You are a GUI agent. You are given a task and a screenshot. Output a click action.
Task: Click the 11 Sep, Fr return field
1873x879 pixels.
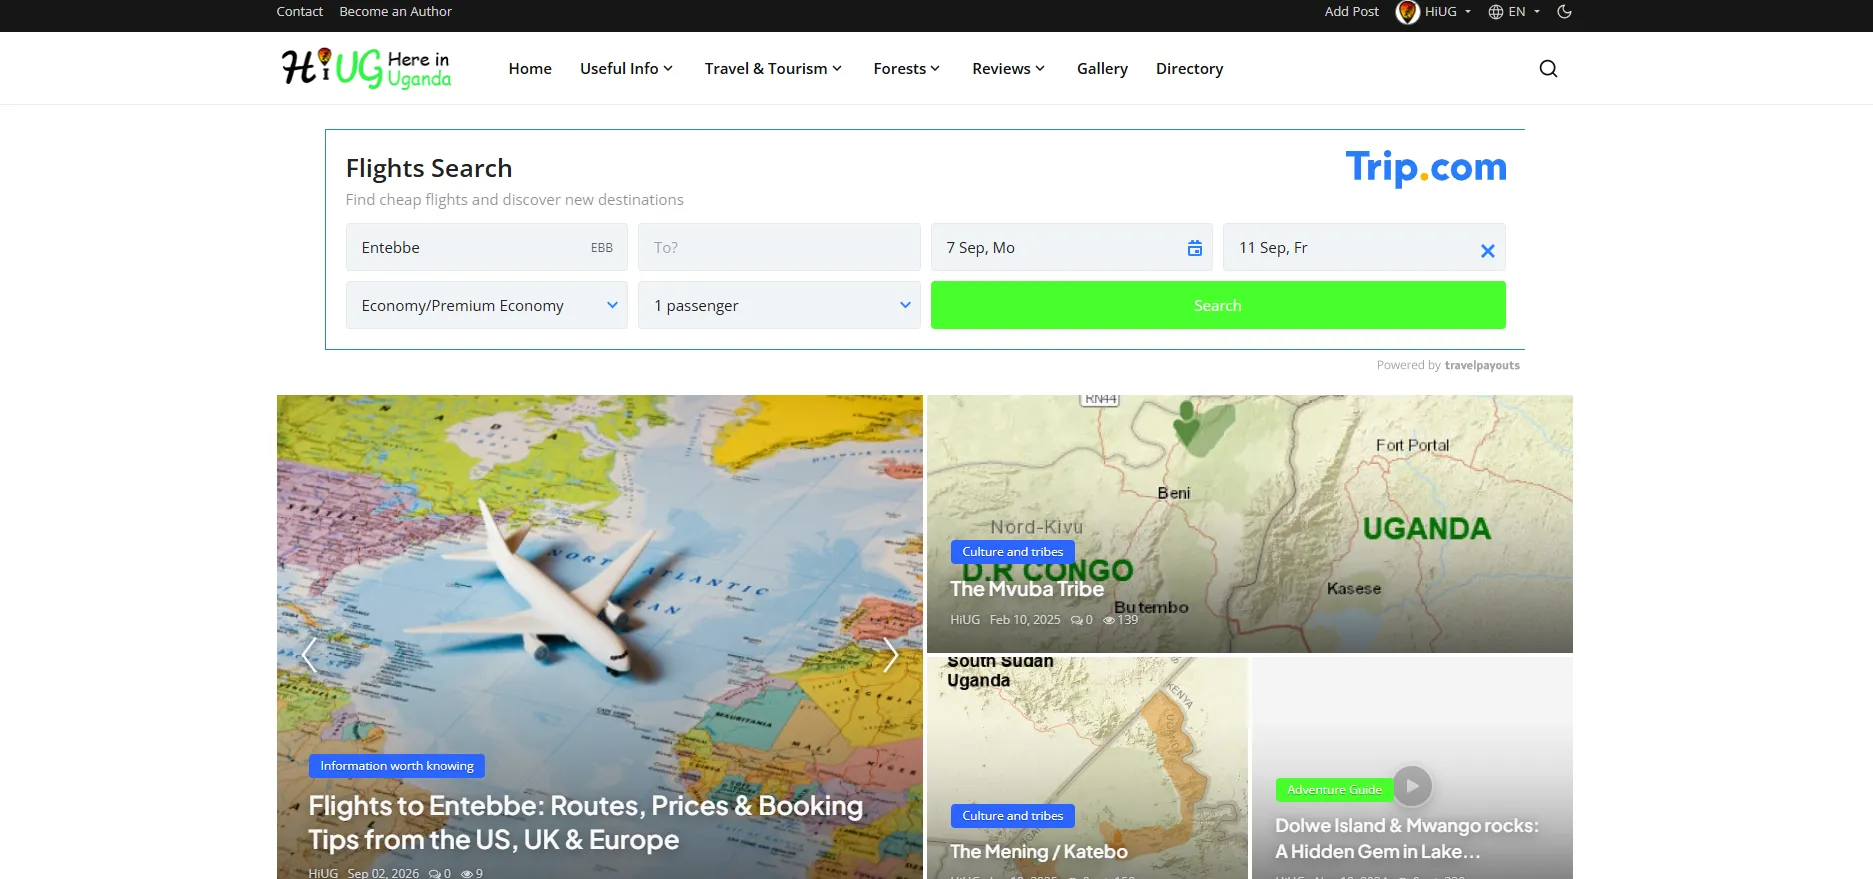(1364, 247)
